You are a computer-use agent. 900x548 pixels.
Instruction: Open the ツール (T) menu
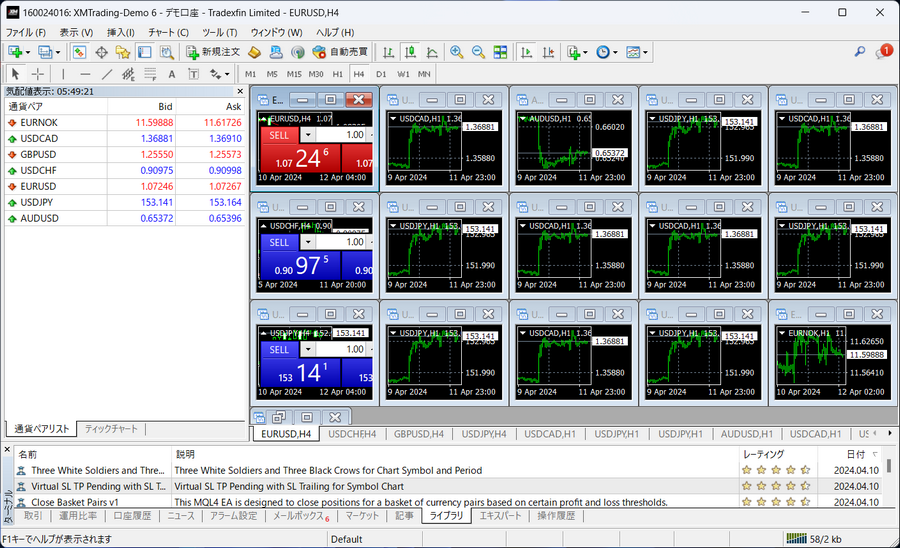219,32
